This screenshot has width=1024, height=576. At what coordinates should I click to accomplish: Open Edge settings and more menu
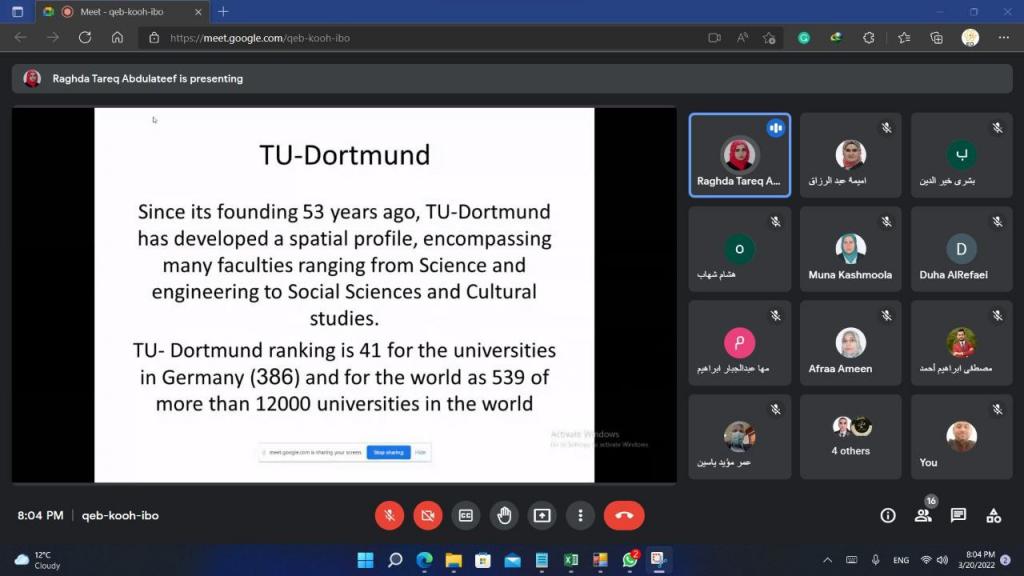pos(1003,38)
